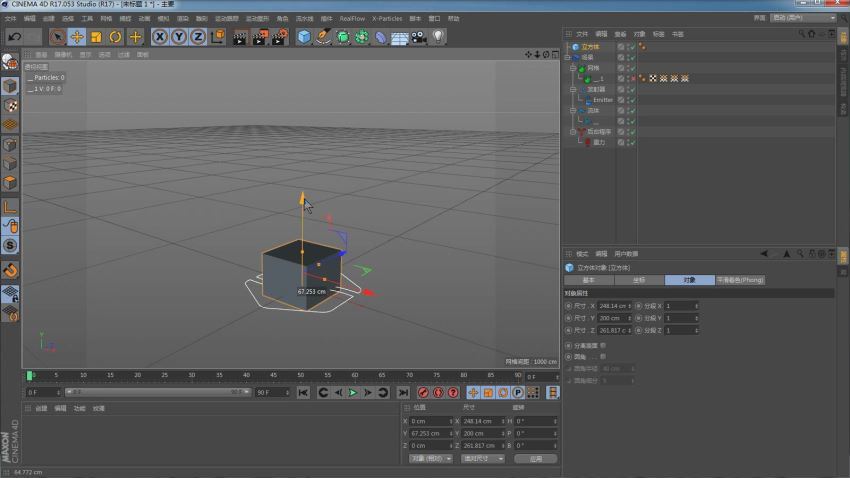Image resolution: width=850 pixels, height=478 pixels.
Task: Select the Emitter object in Object Manager
Action: click(x=602, y=100)
